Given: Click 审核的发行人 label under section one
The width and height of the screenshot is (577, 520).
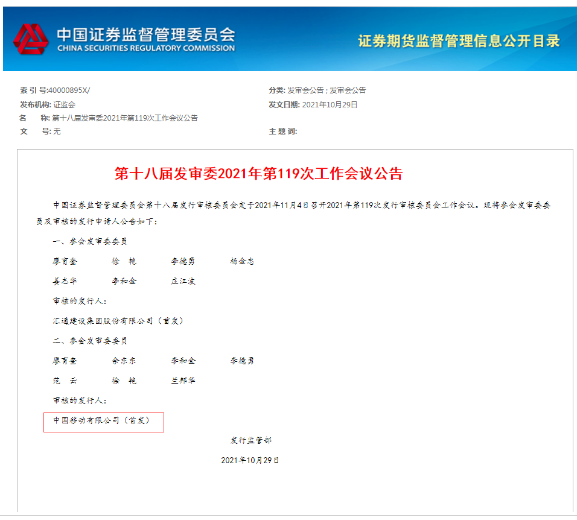Looking at the screenshot, I should coord(79,301).
